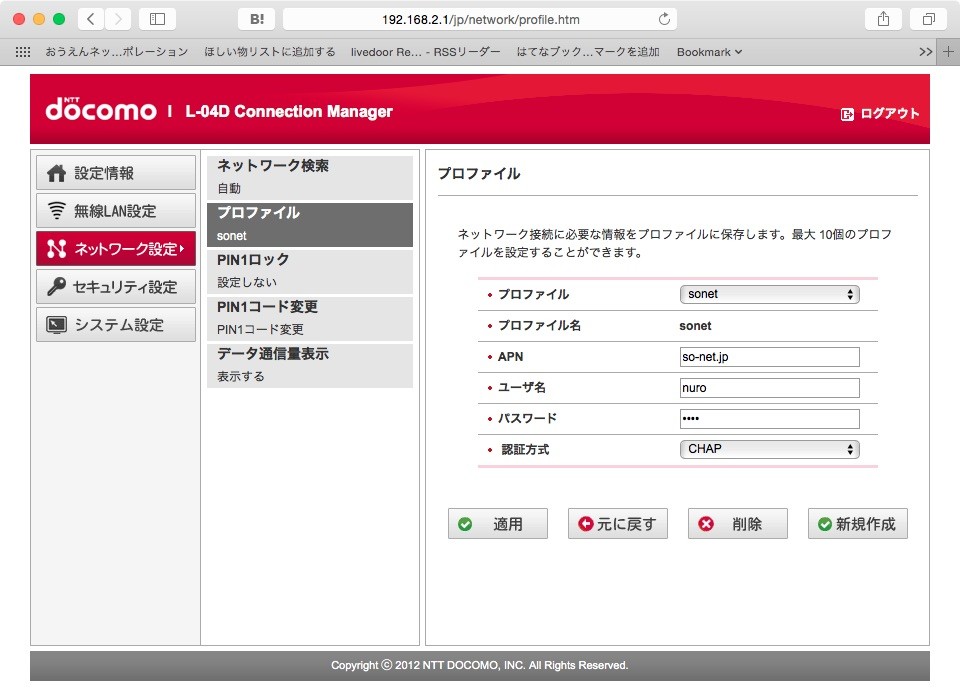This screenshot has width=960, height=700.
Task: Click the key icon beside セキュリティ設定
Action: [56, 287]
